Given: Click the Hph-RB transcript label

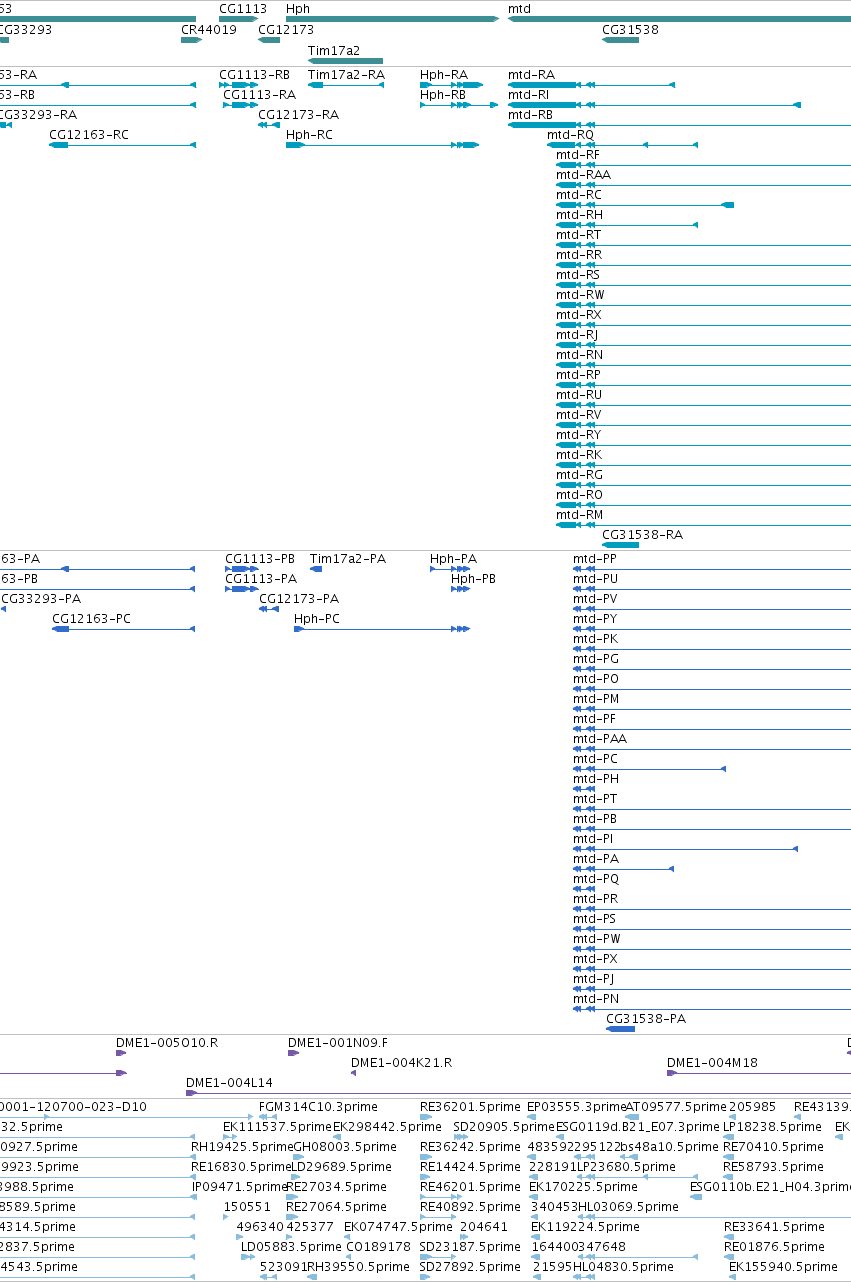Looking at the screenshot, I should pos(443,95).
